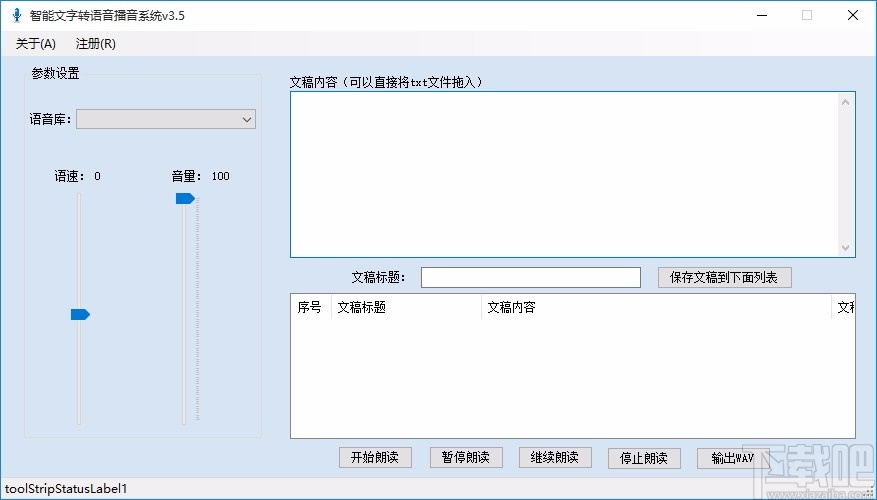
Task: Click the microphone app icon in title bar
Action: point(17,15)
